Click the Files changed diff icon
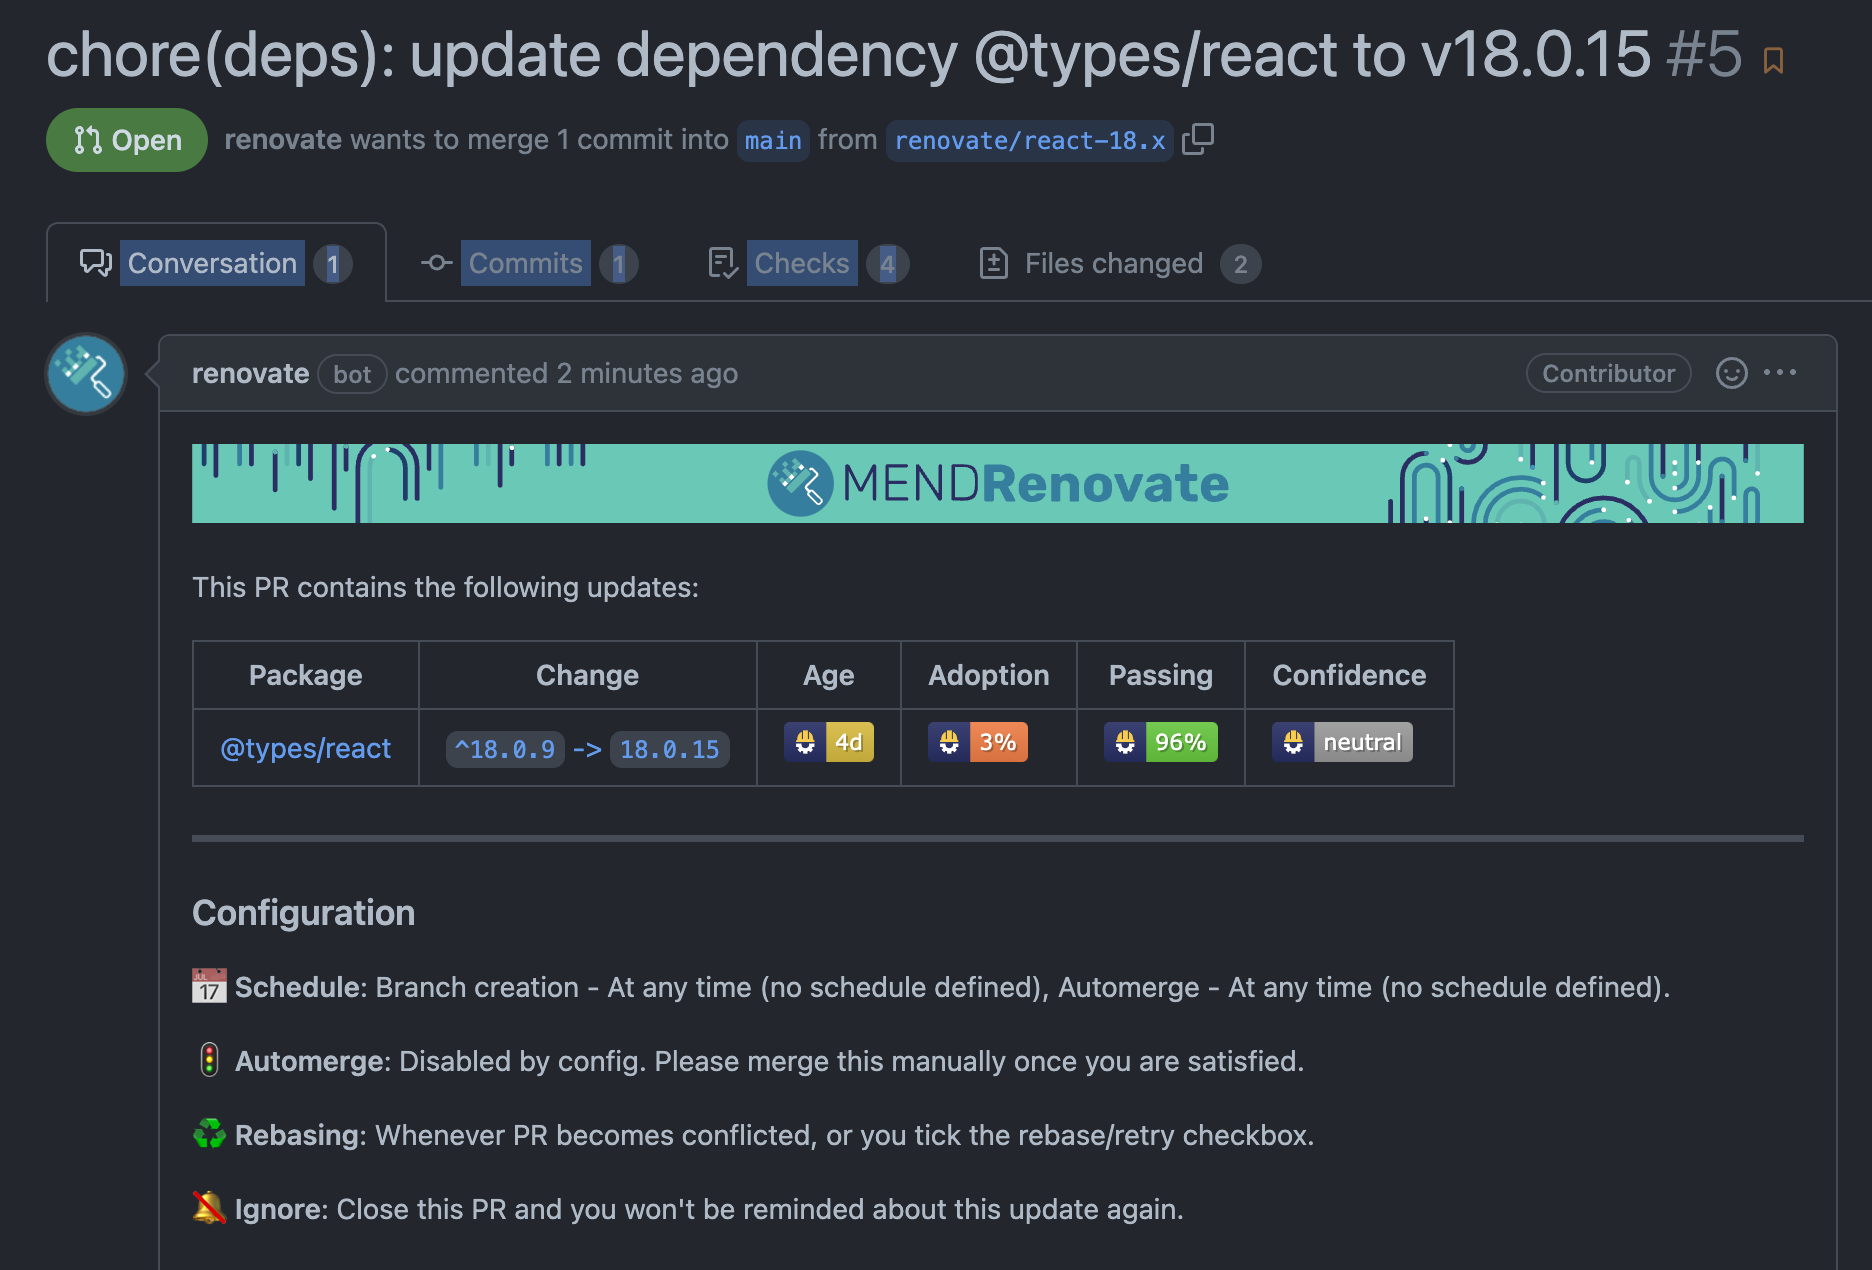The width and height of the screenshot is (1872, 1270). tap(993, 263)
